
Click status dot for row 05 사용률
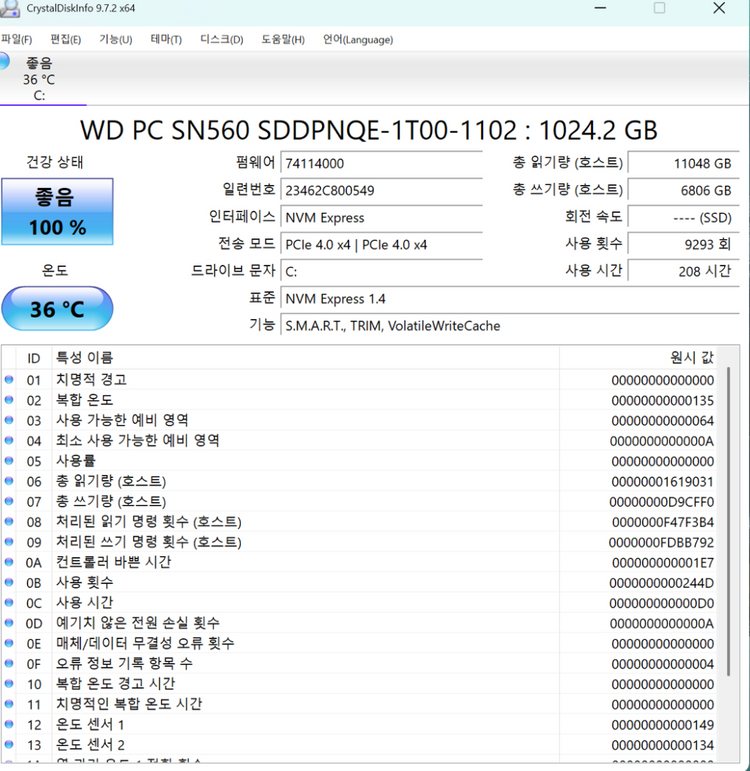[9, 461]
